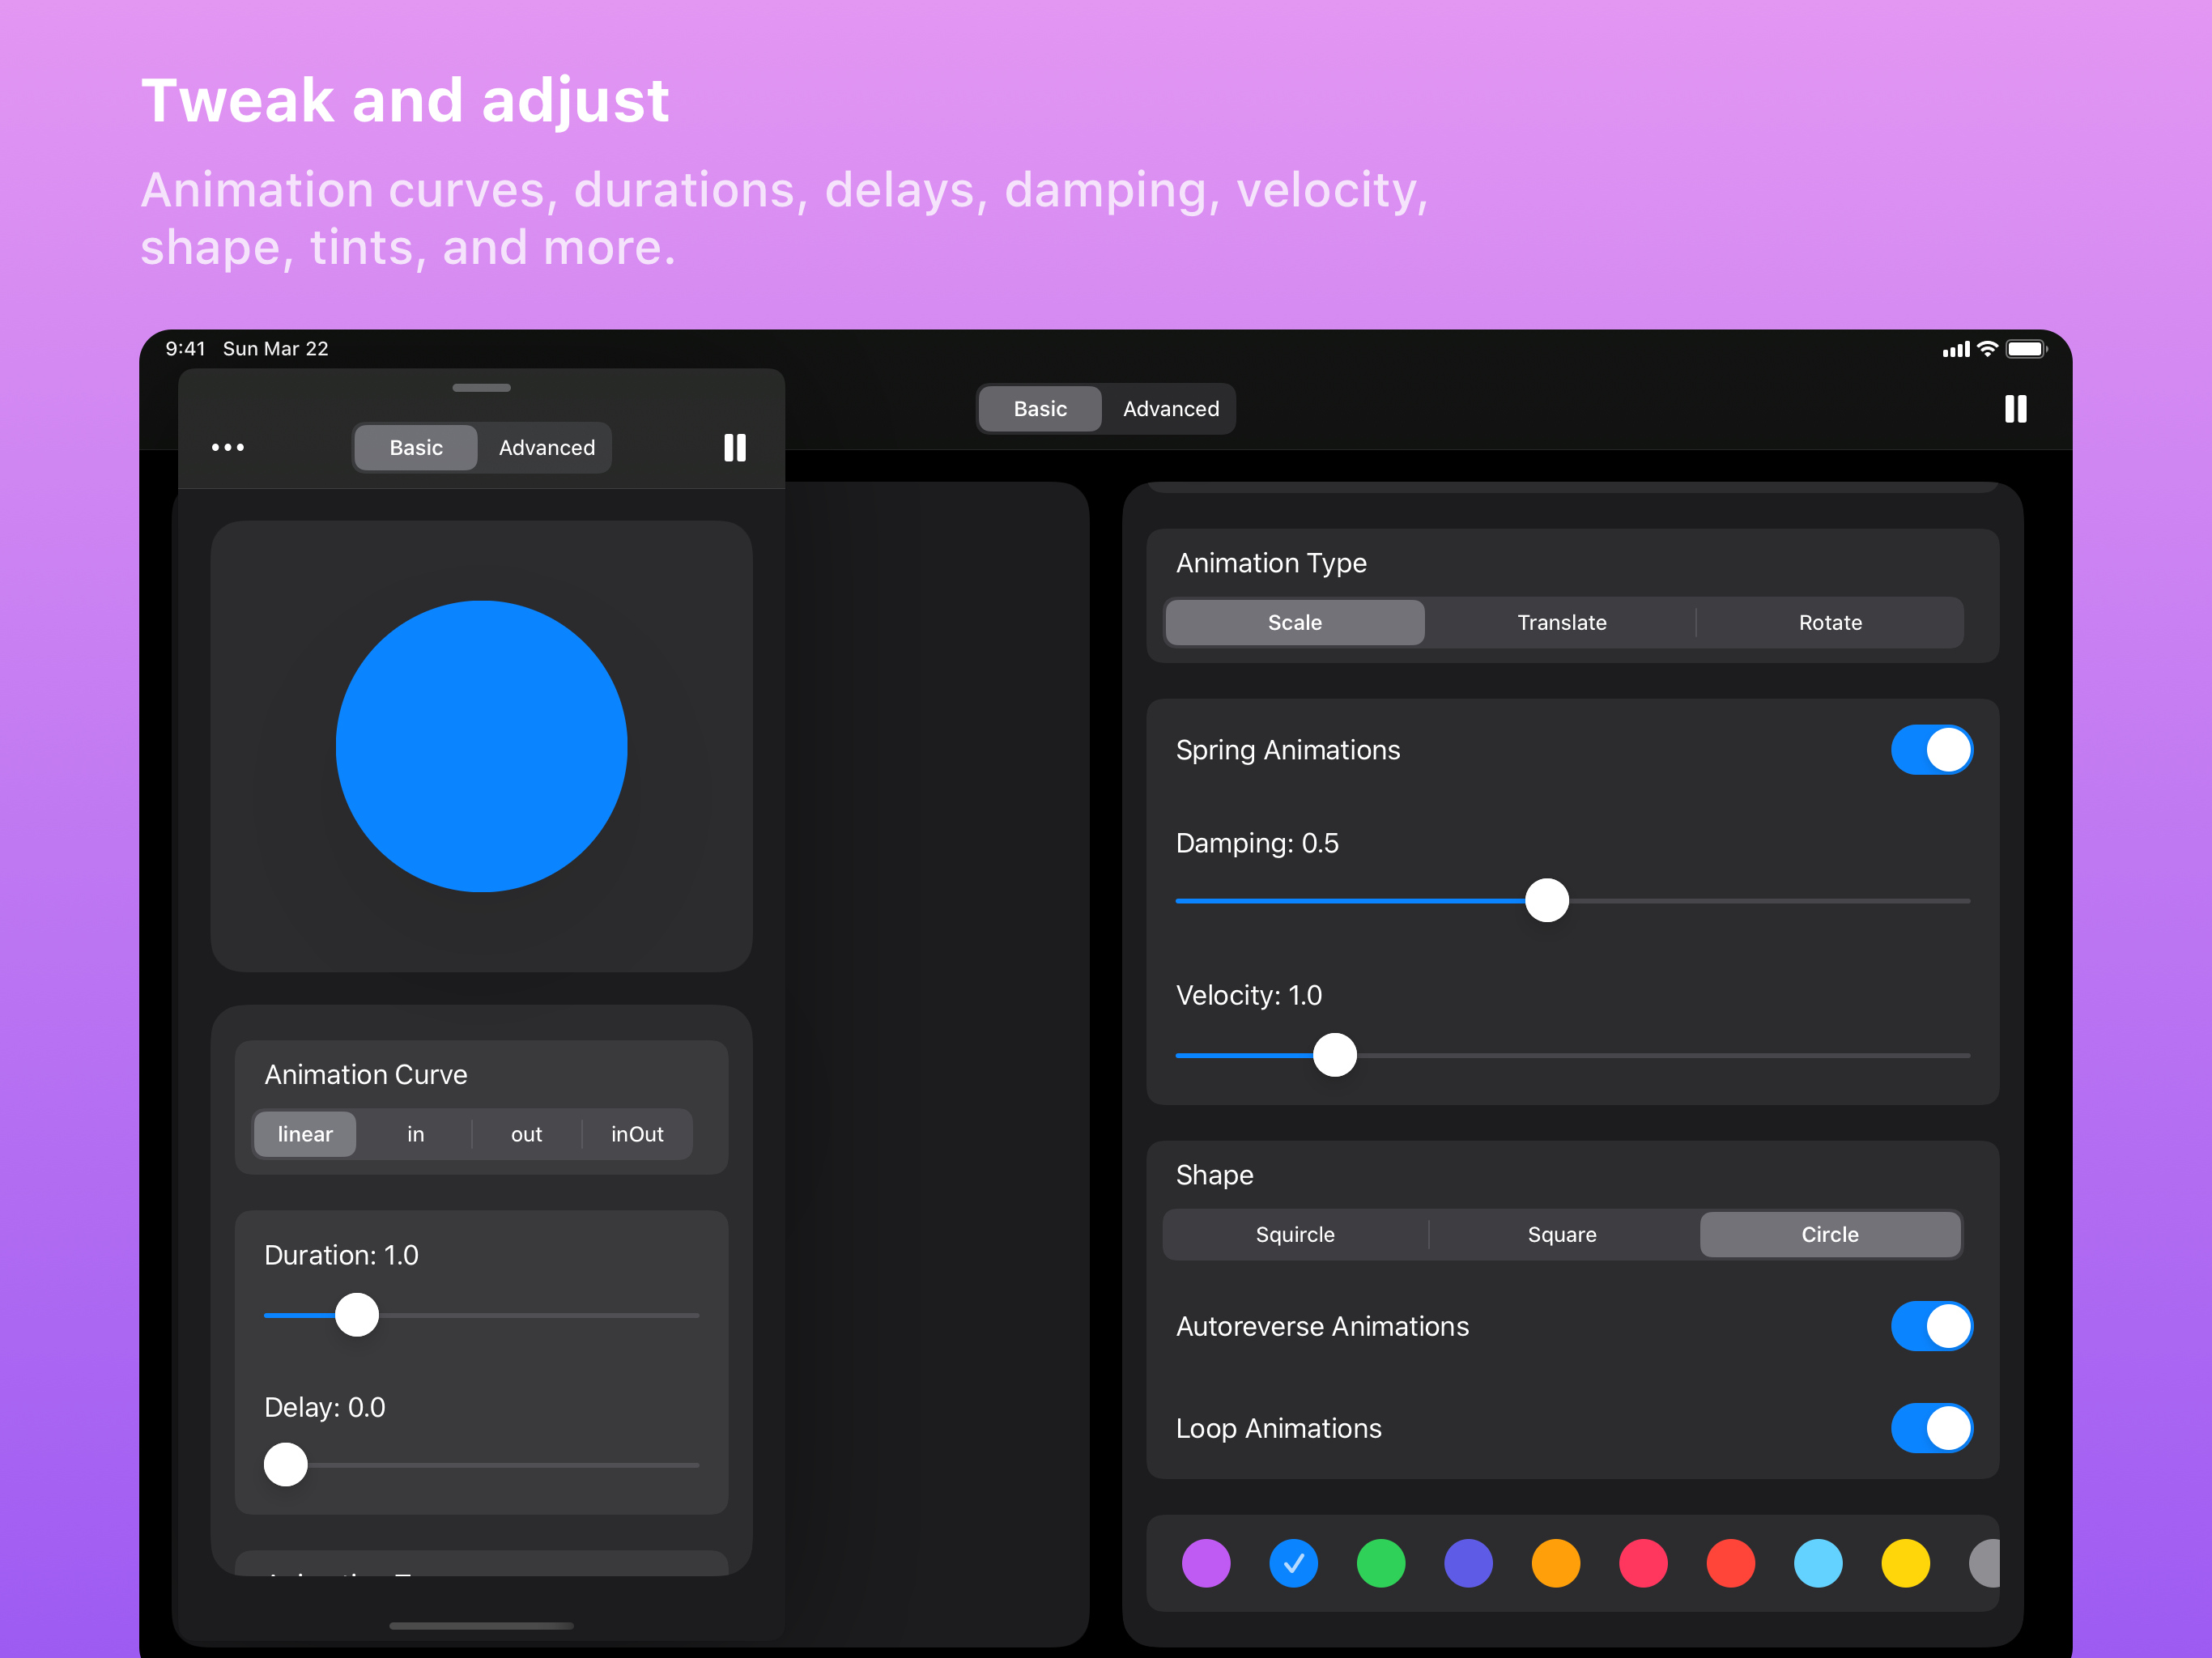Turn off Loop Animations
The height and width of the screenshot is (1658, 2212).
tap(1931, 1428)
